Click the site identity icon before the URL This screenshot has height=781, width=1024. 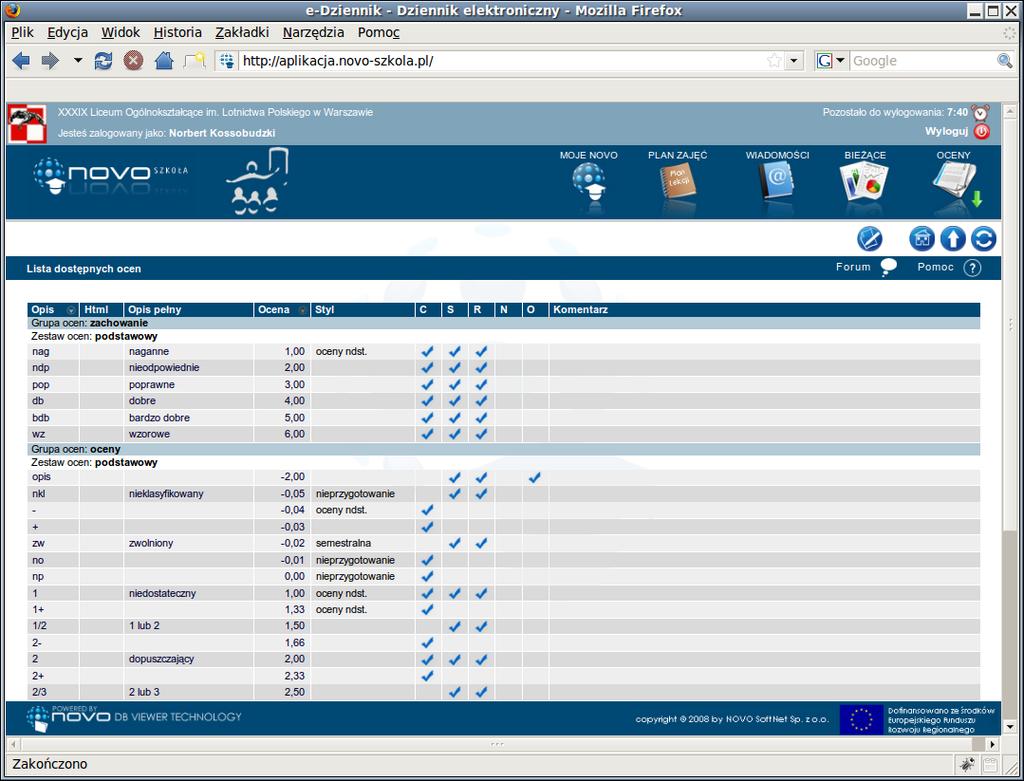pyautogui.click(x=227, y=61)
